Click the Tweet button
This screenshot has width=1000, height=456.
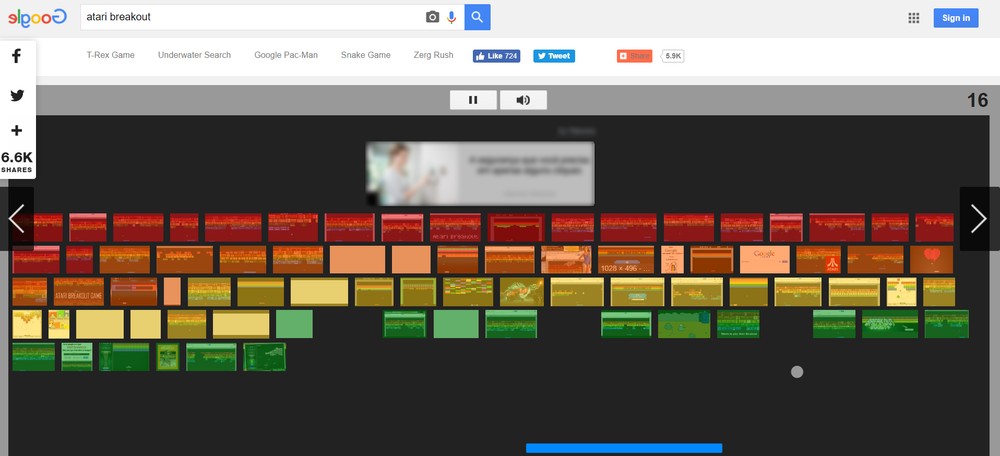click(553, 56)
